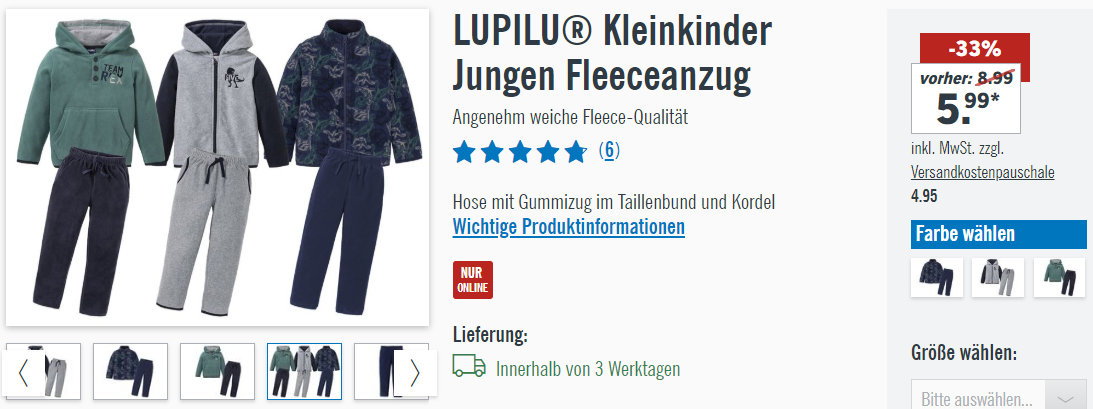Show the green hoodie suit thumbnail
This screenshot has width=1093, height=409.
217,371
